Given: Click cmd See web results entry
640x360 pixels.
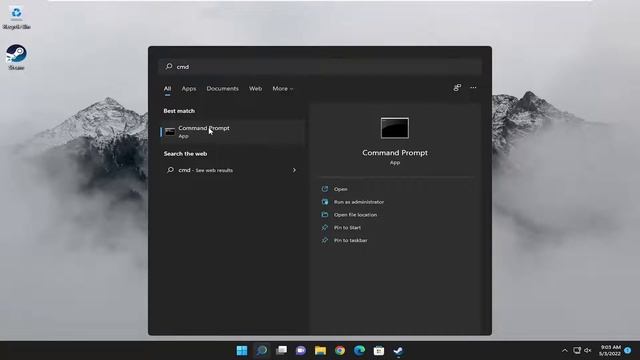Looking at the screenshot, I should click(232, 170).
